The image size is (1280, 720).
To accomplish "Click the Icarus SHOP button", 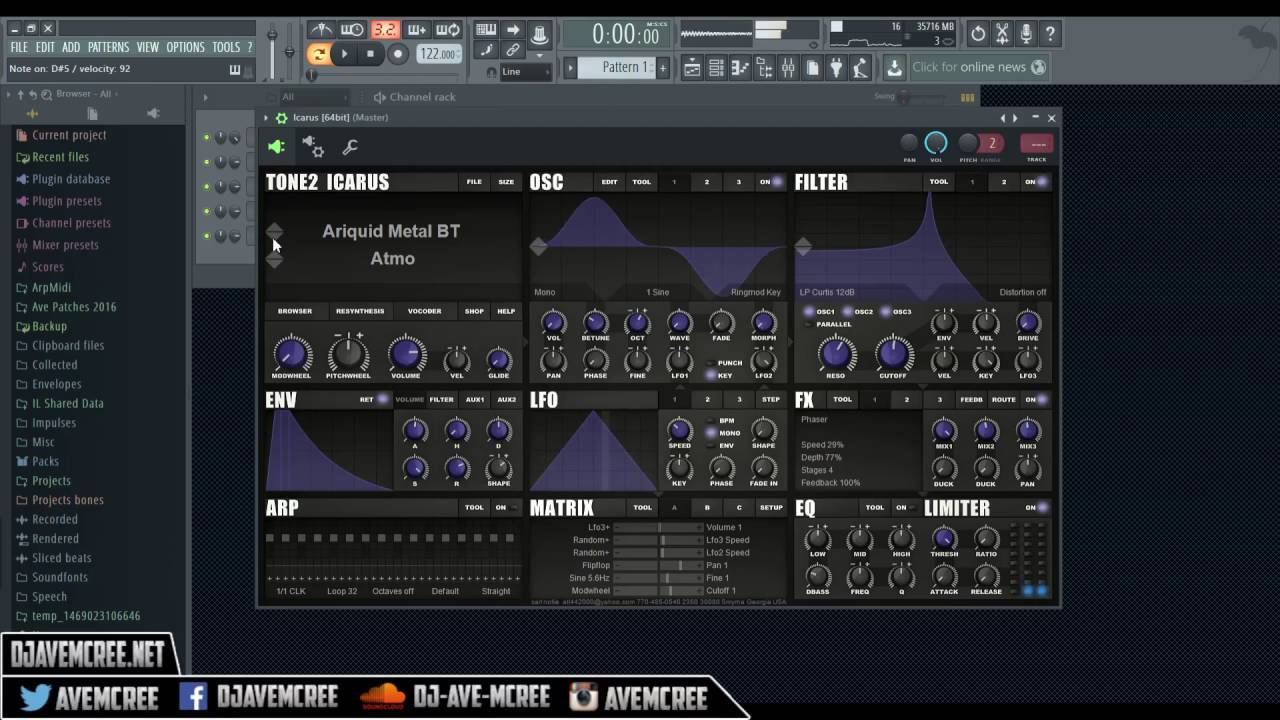I will [474, 311].
